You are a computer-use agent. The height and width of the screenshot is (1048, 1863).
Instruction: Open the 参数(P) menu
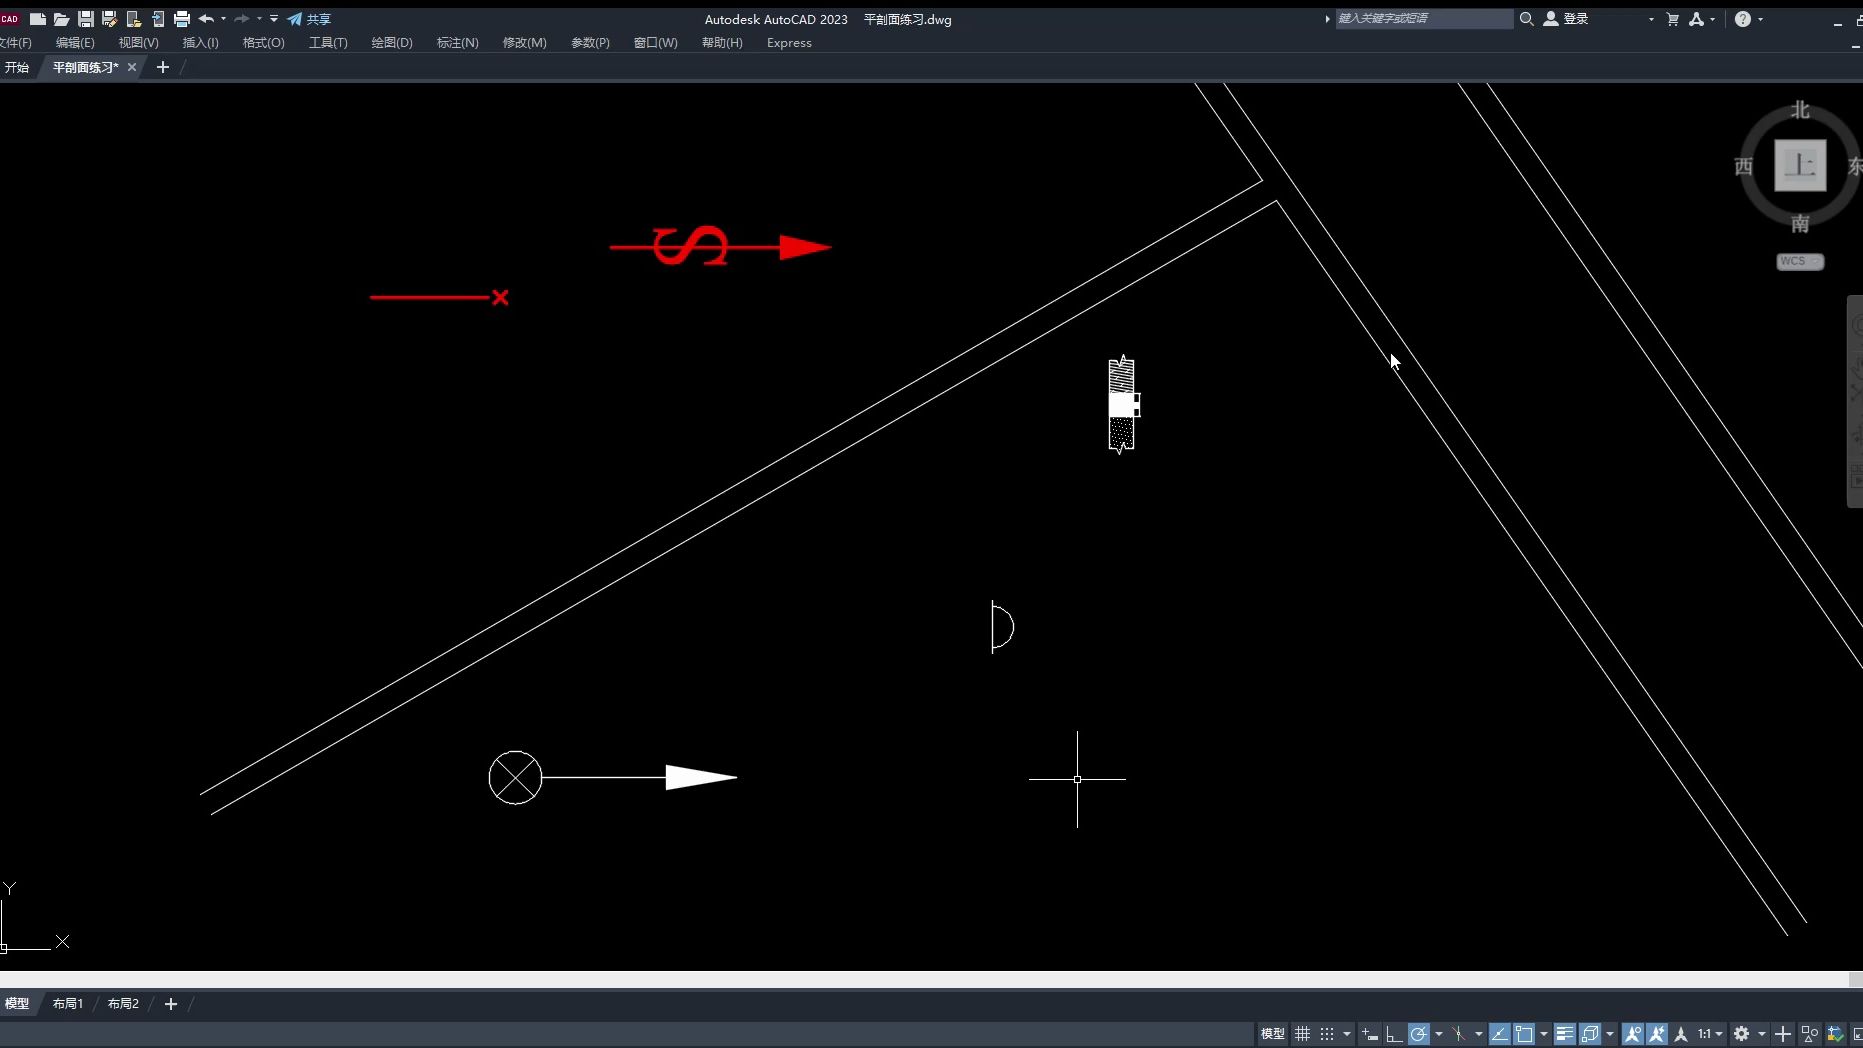click(x=590, y=43)
